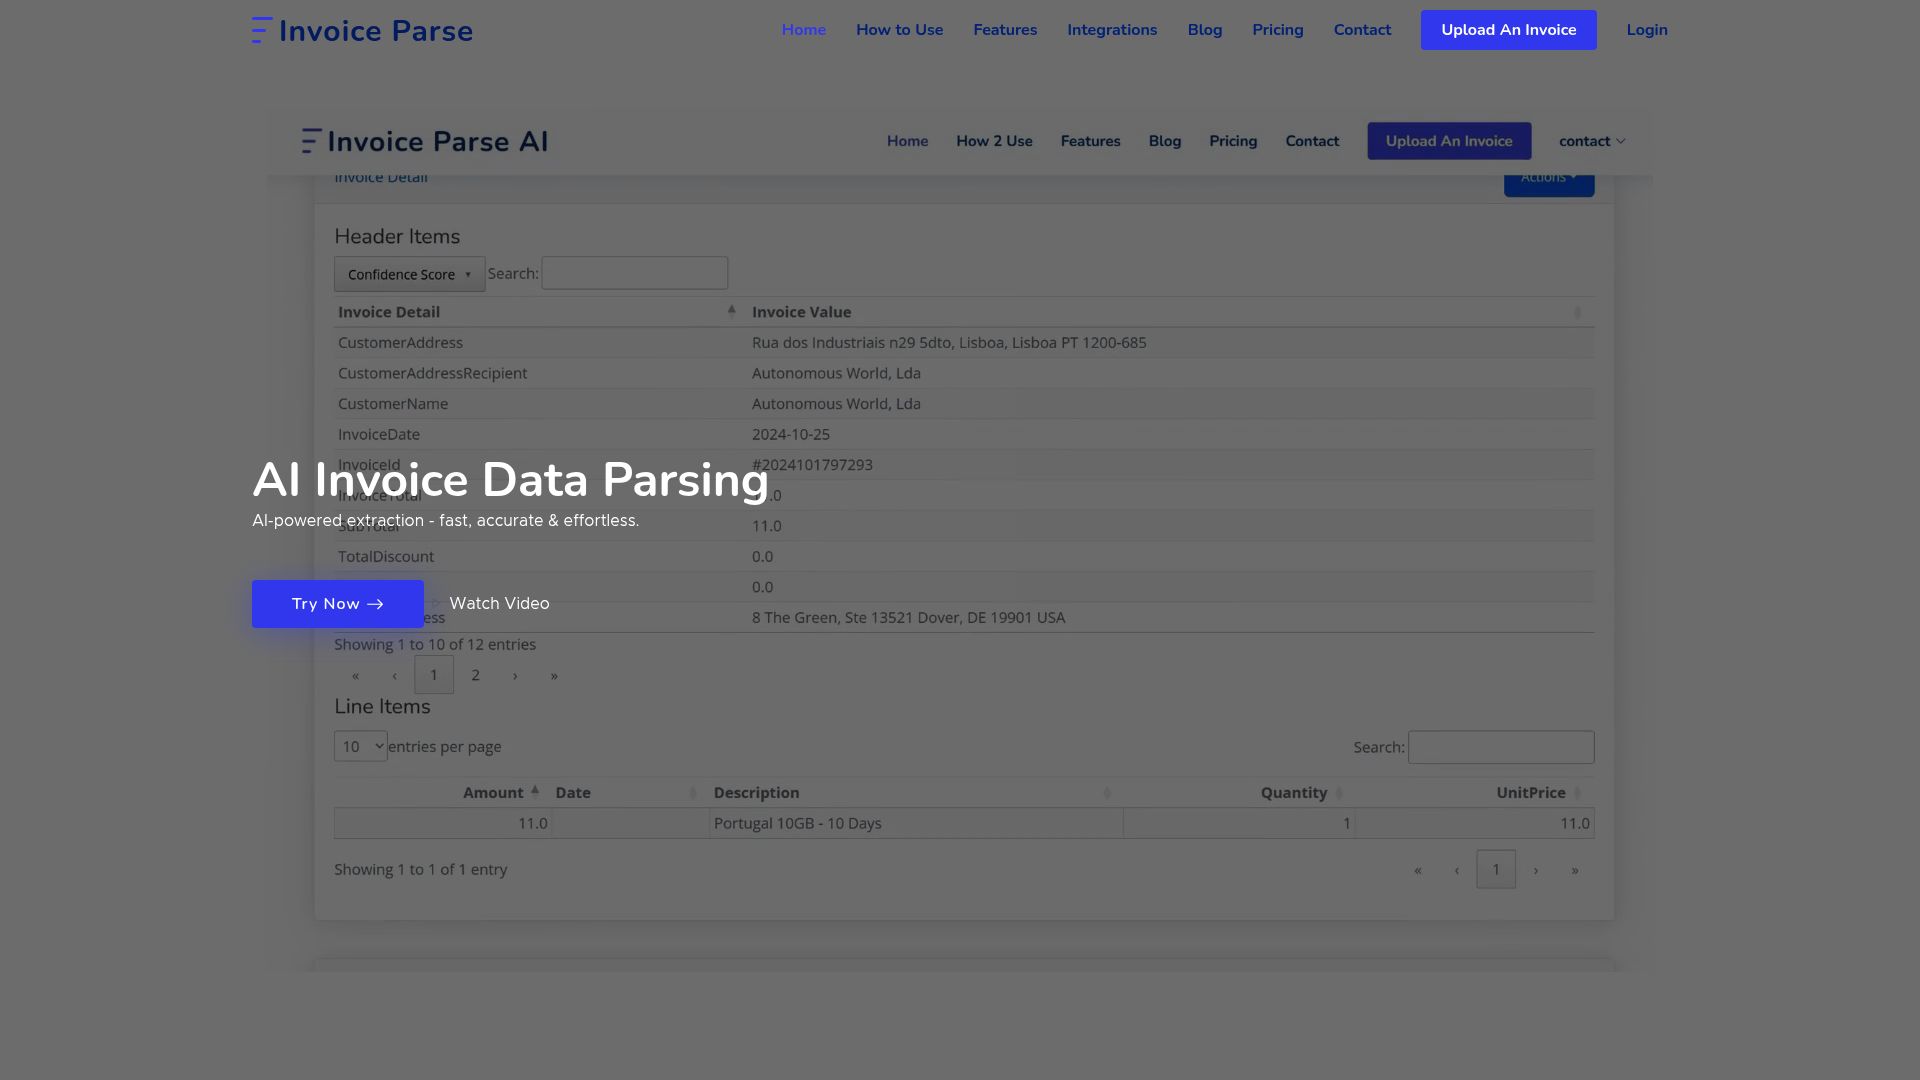Click the CustomerName row label
This screenshot has width=1920, height=1080.
pos(393,404)
